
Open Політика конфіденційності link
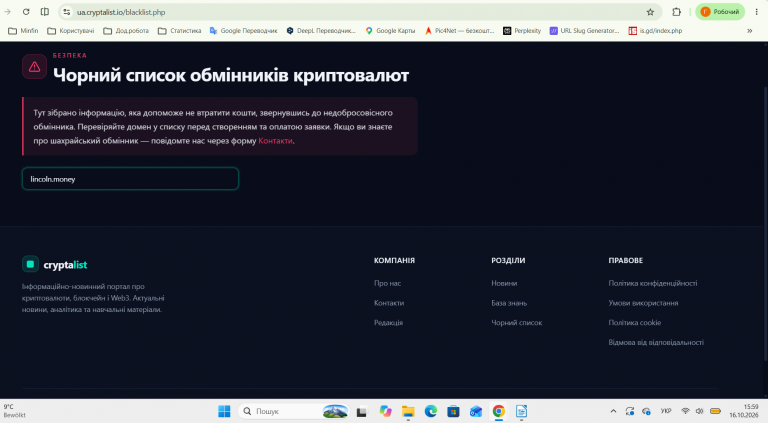point(652,283)
